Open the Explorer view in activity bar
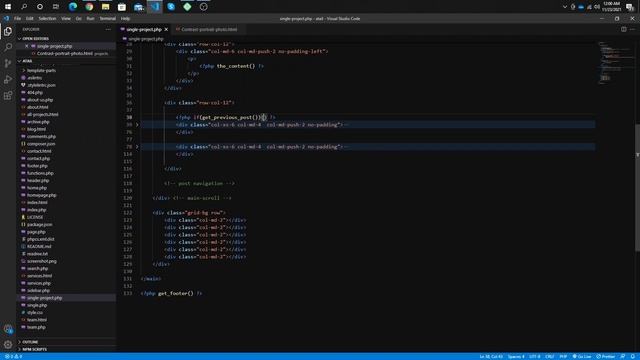Image resolution: width=640 pixels, height=360 pixels. [x=8, y=31]
